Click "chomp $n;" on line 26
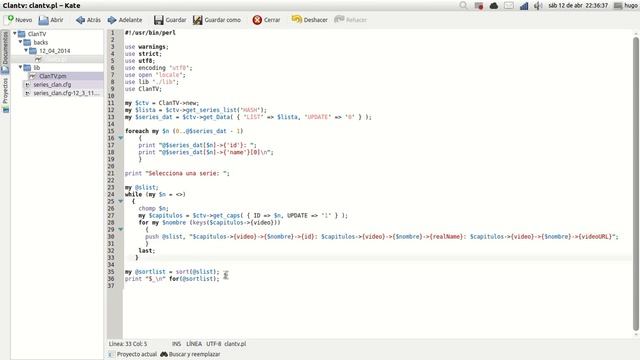The image size is (640, 360). tap(153, 209)
